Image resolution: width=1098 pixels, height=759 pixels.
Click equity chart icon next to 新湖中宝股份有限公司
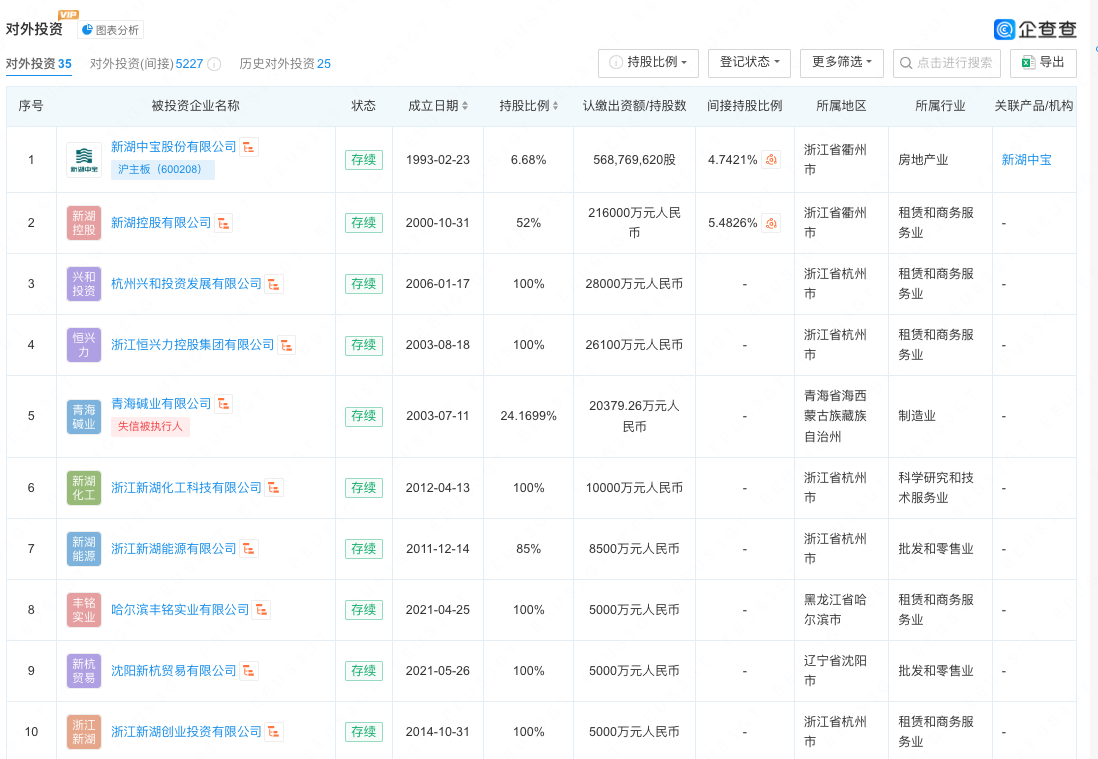click(x=249, y=147)
